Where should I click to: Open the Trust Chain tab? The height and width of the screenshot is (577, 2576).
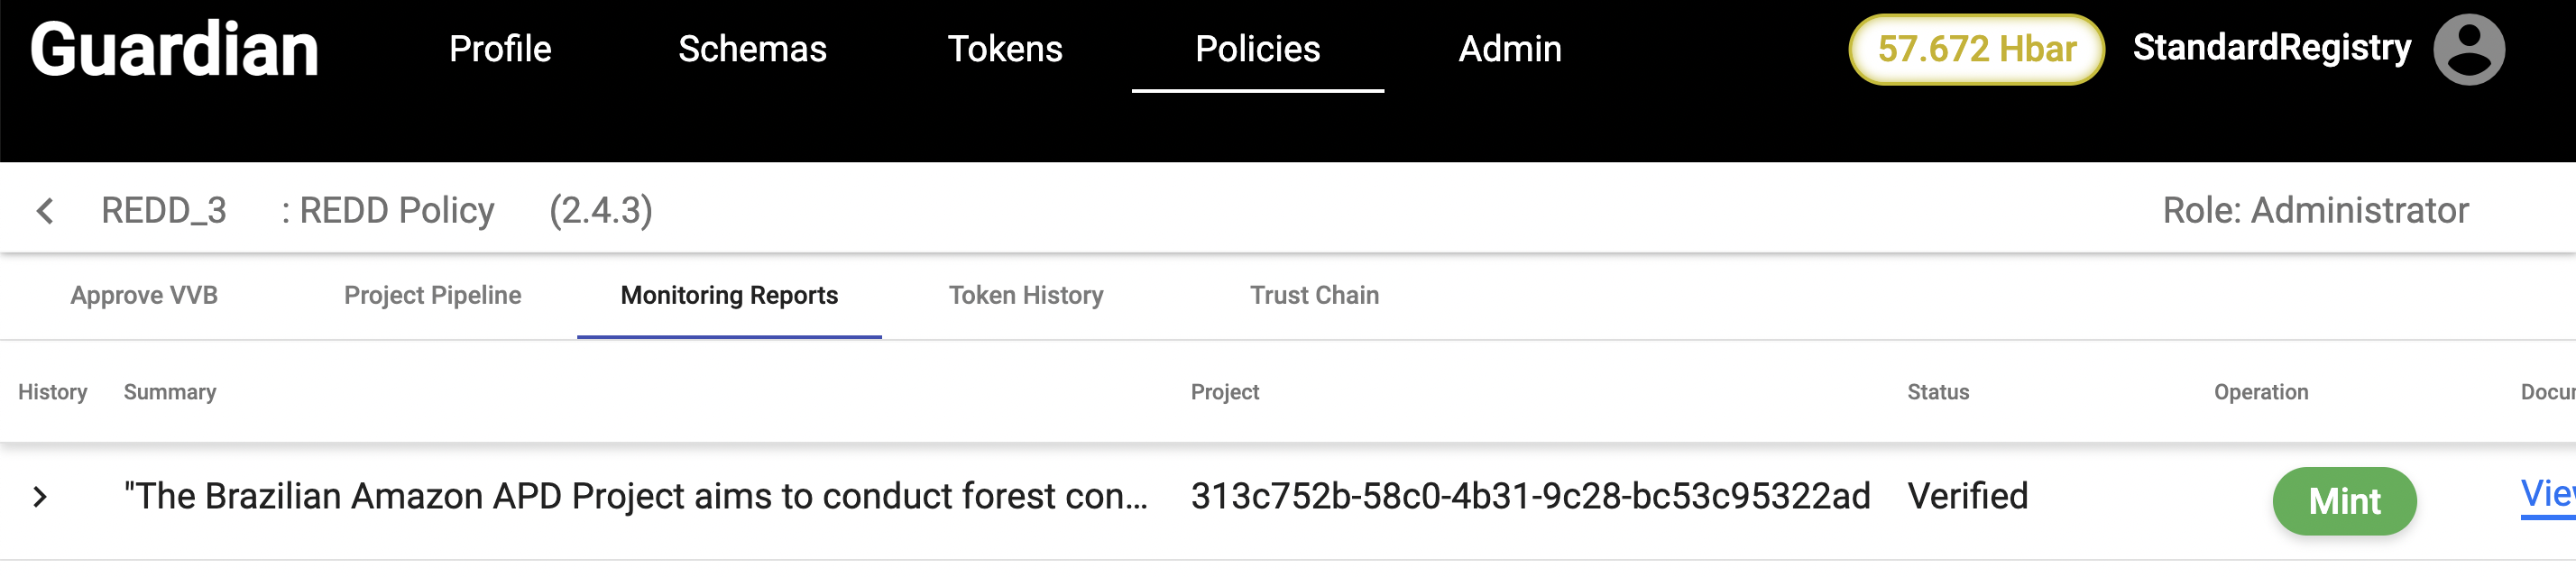[x=1314, y=295]
